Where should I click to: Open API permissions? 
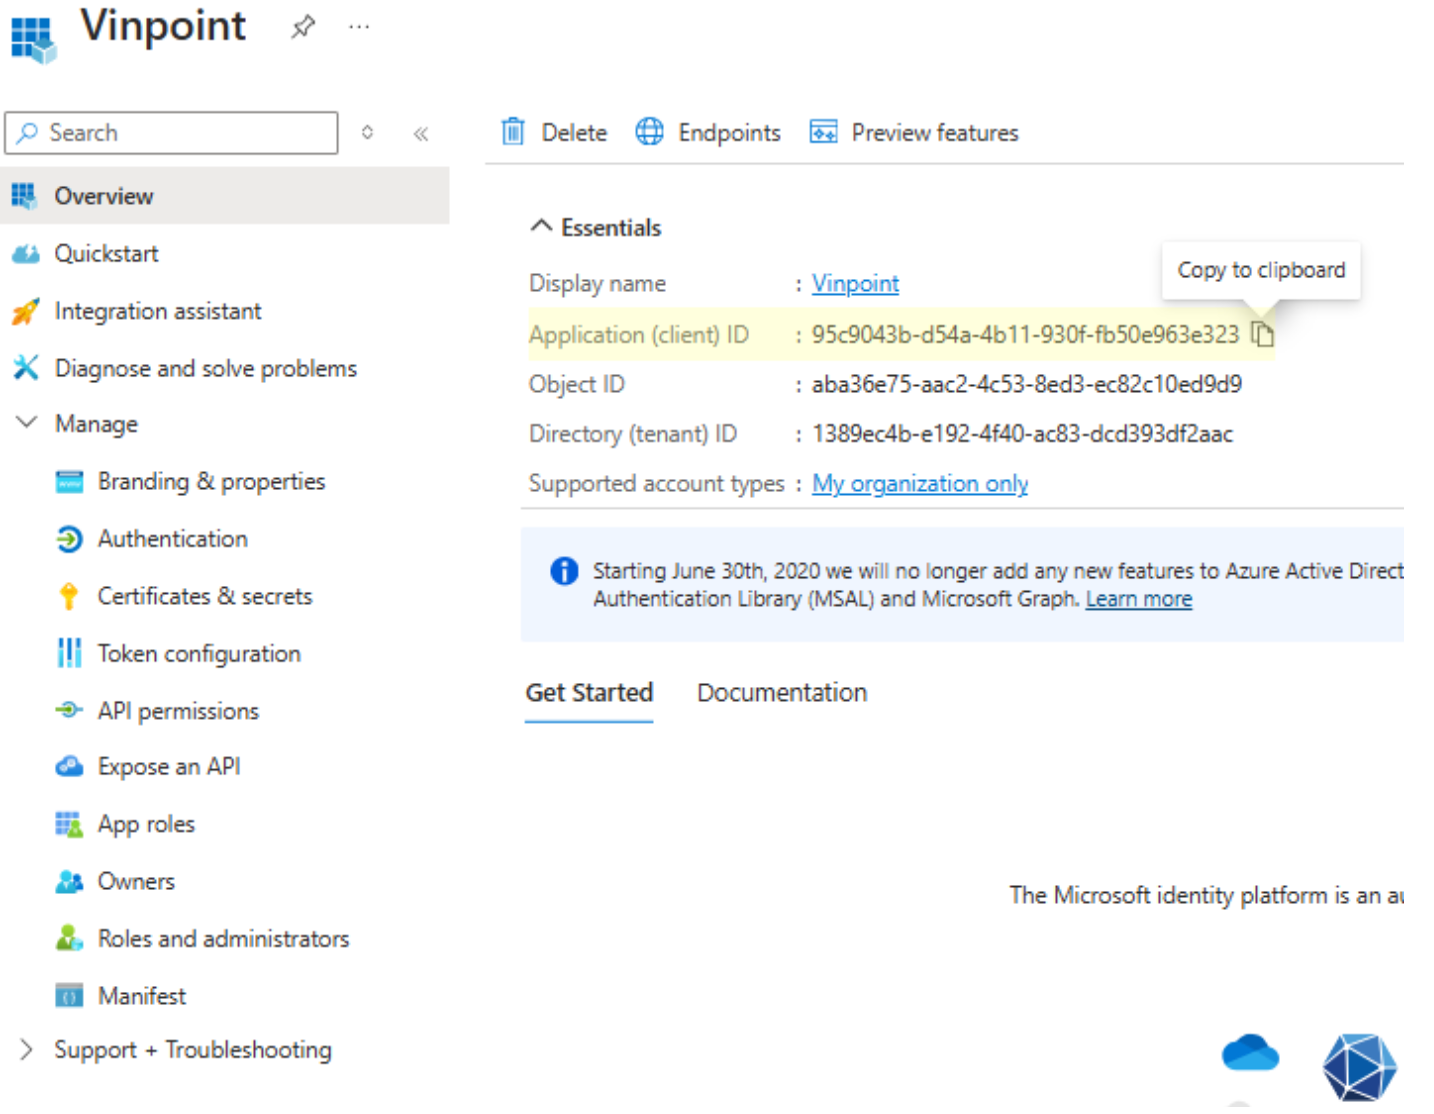[178, 711]
